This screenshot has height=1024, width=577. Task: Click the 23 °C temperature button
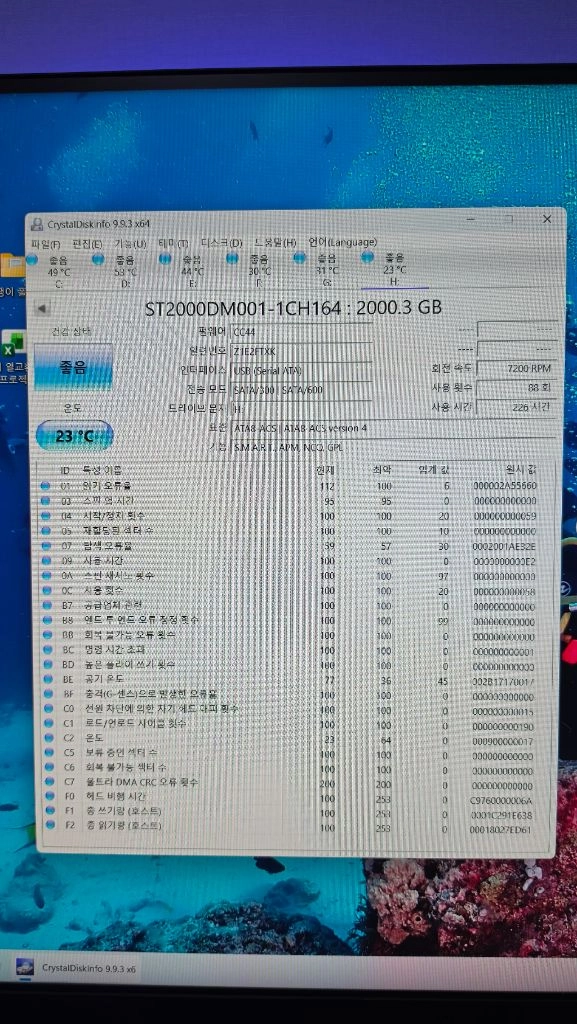[x=74, y=436]
